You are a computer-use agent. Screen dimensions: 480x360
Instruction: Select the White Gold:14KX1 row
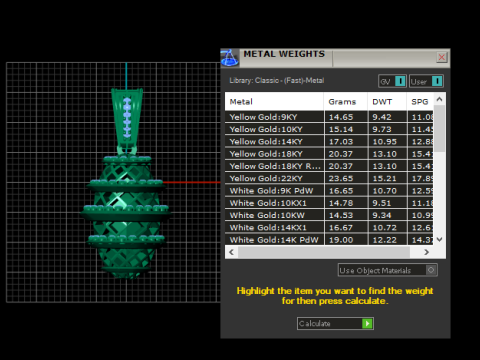click(x=329, y=228)
